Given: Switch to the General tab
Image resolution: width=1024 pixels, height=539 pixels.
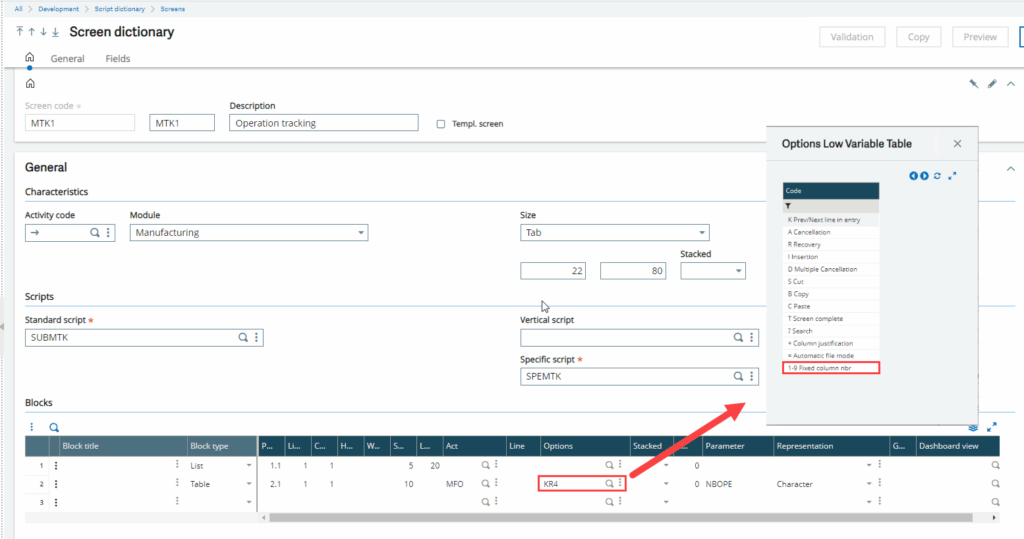Looking at the screenshot, I should 68,59.
